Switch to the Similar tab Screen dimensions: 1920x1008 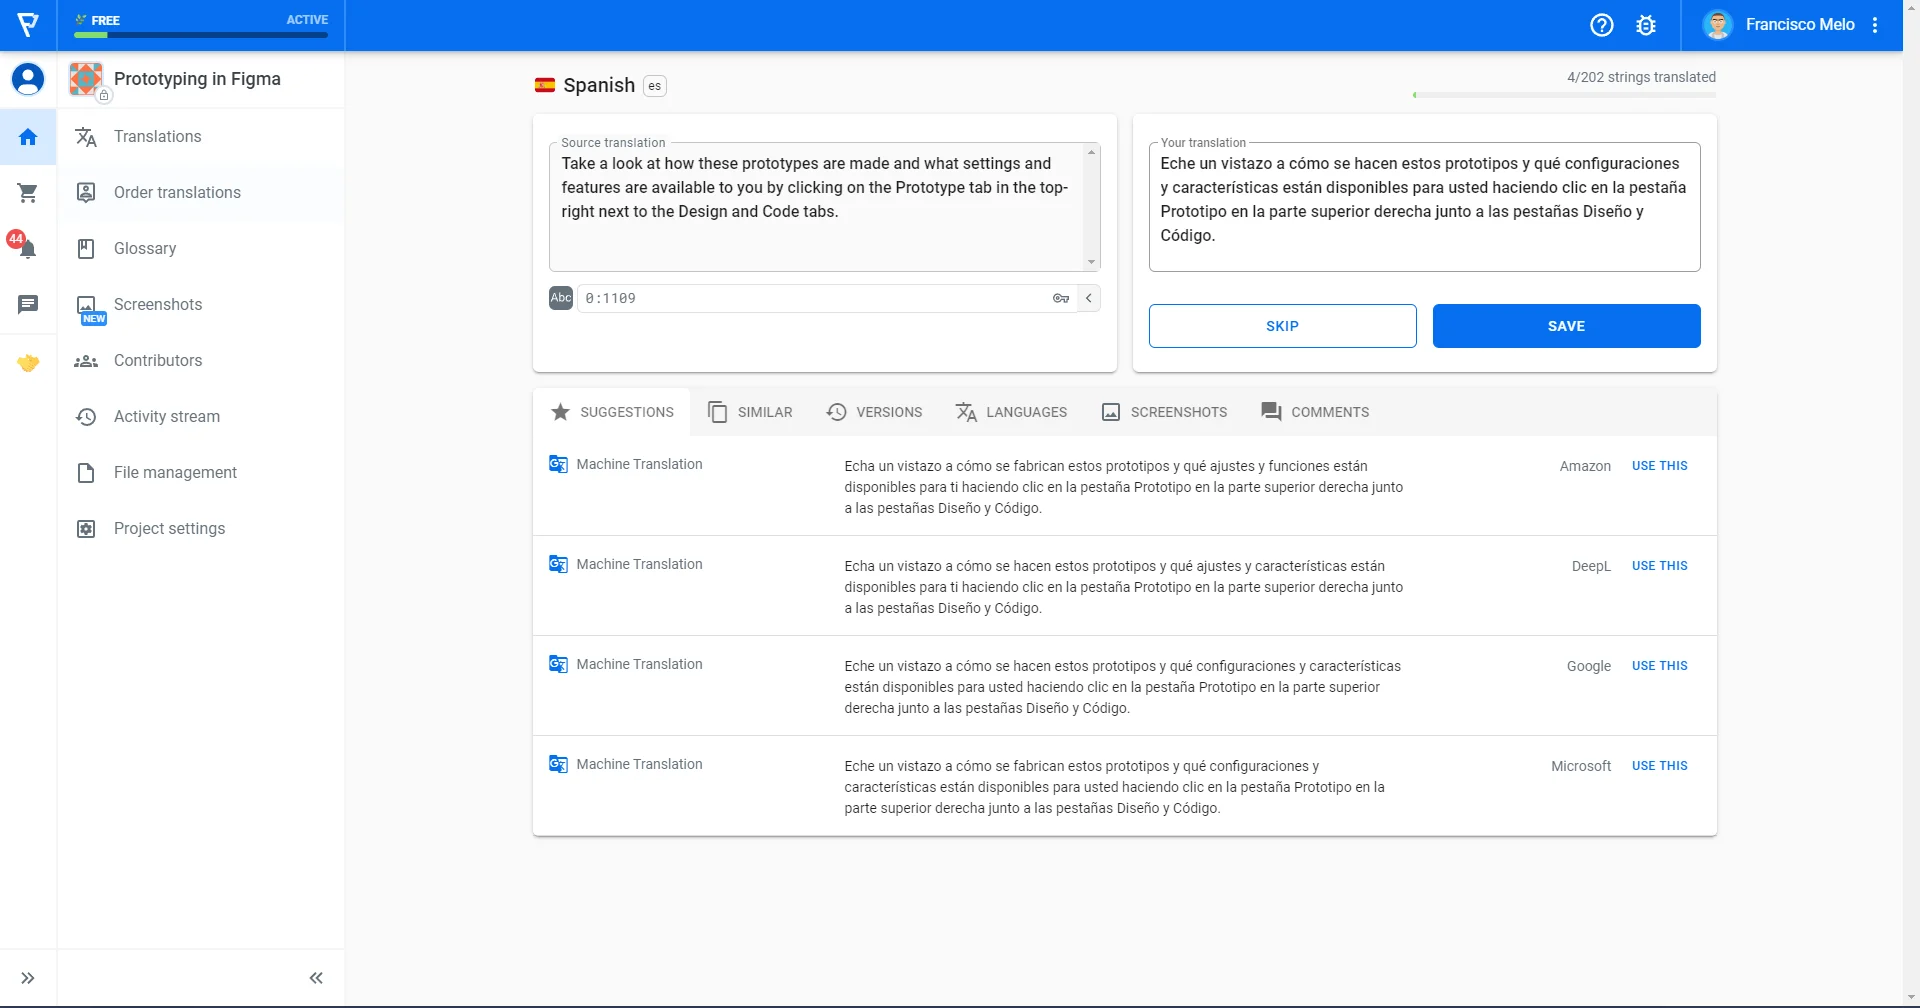(750, 412)
